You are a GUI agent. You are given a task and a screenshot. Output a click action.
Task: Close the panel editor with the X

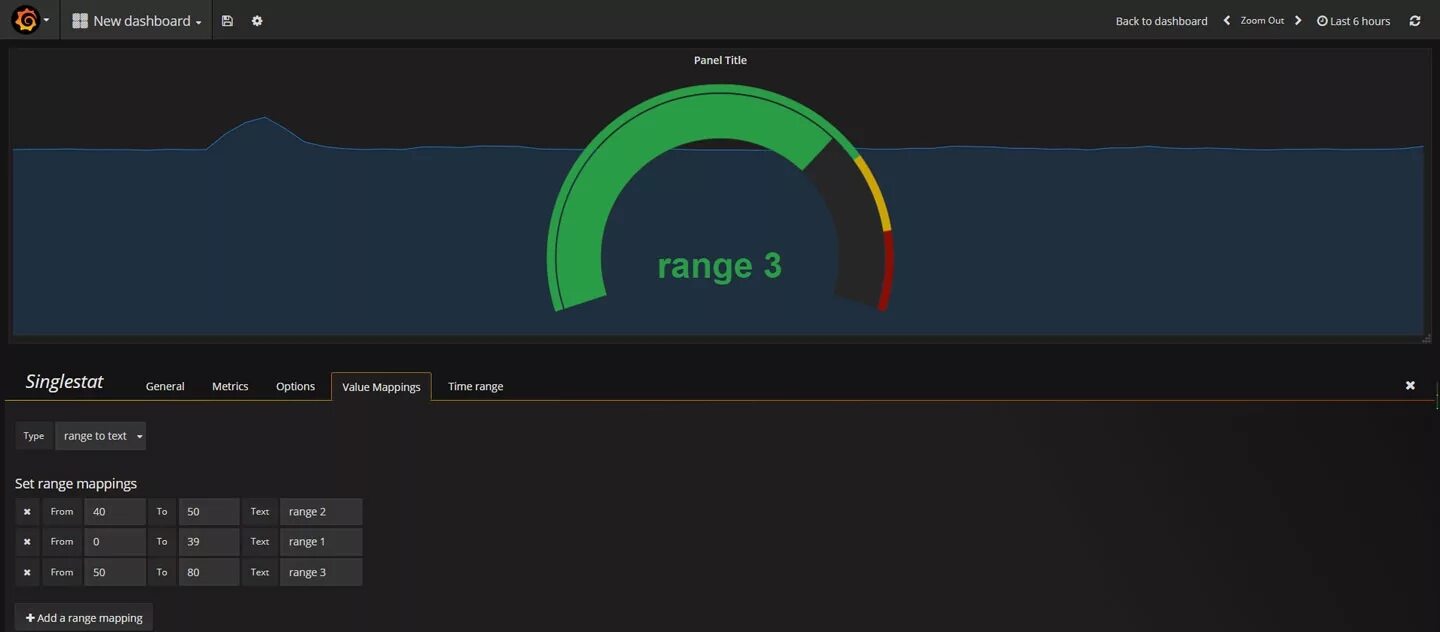(x=1410, y=385)
